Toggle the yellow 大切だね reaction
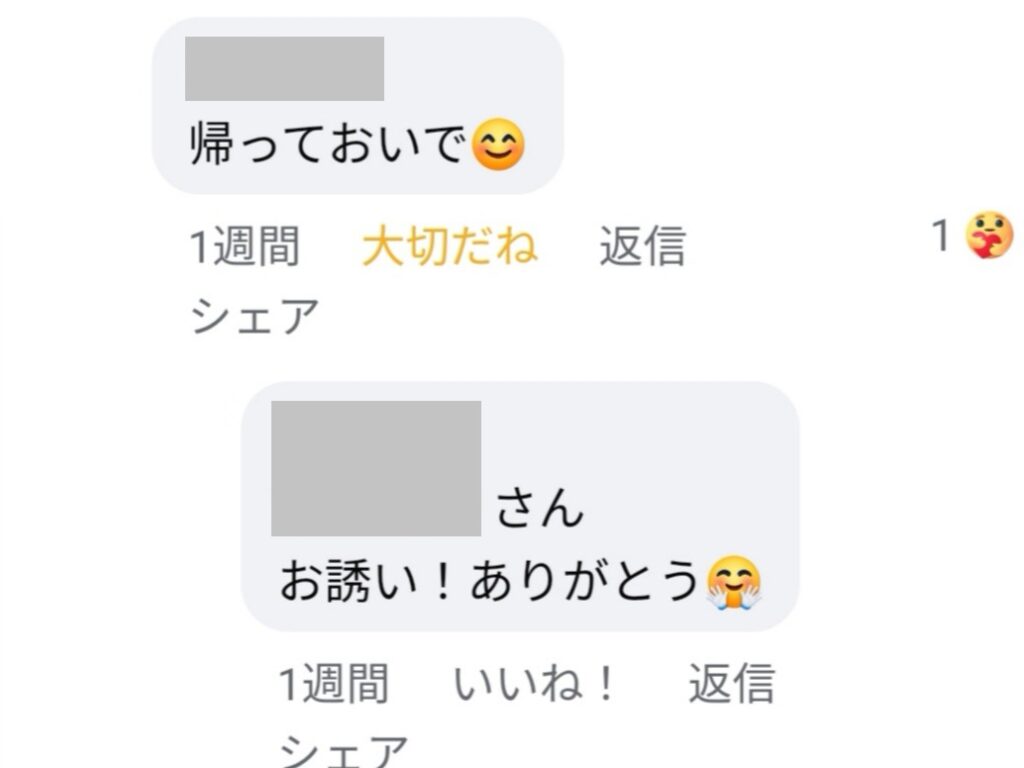 pos(450,246)
